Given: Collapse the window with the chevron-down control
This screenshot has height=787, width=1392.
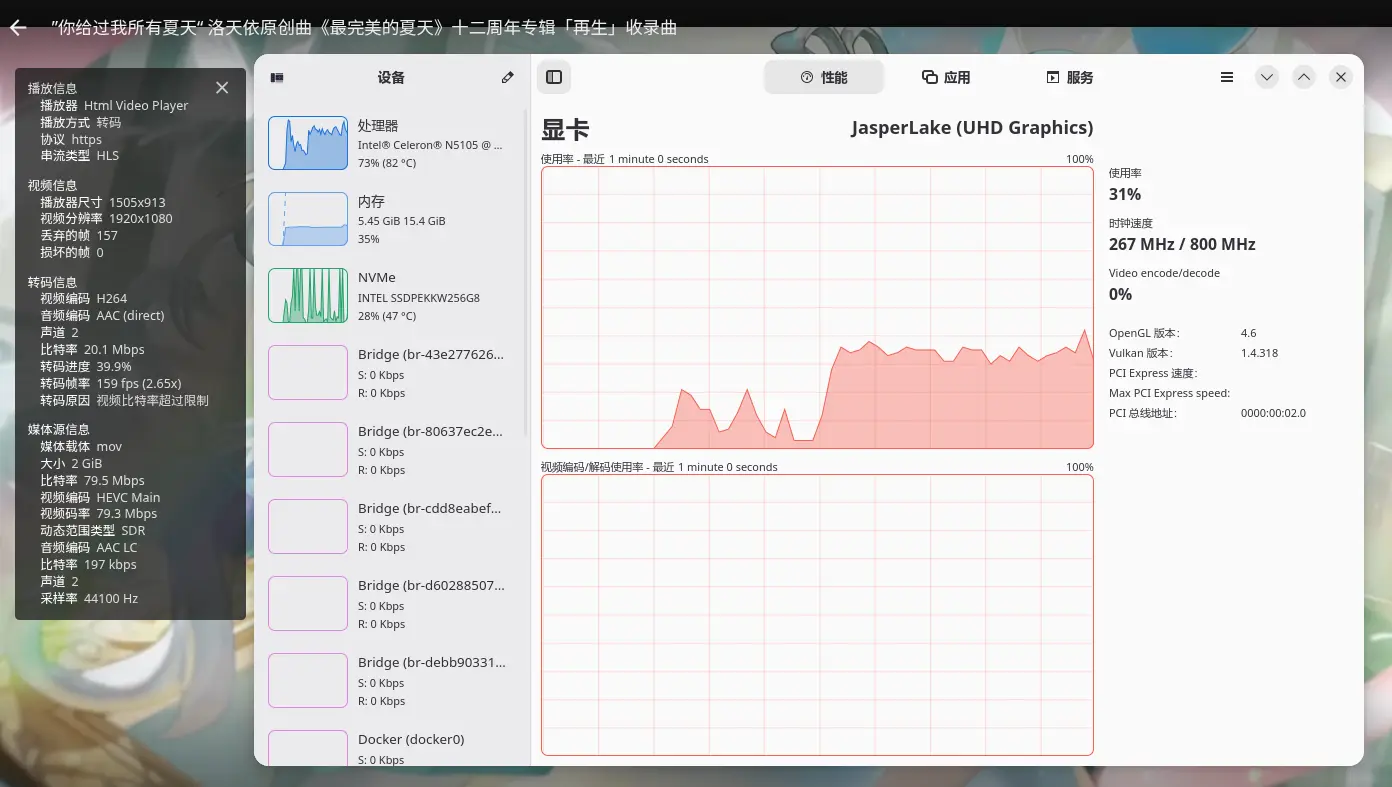Looking at the screenshot, I should [1266, 76].
